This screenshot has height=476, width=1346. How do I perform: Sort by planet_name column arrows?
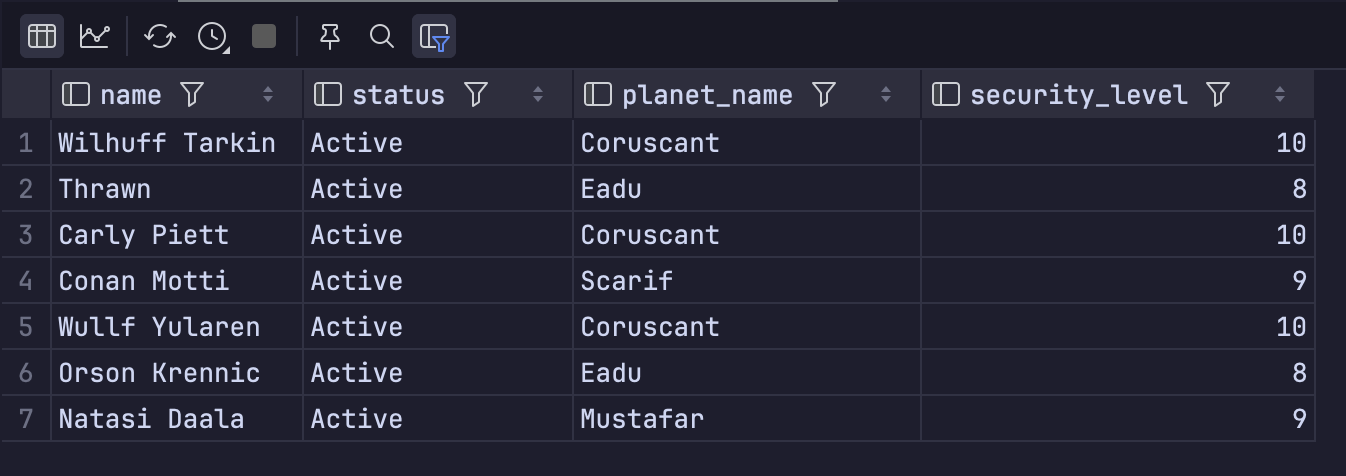pos(886,94)
